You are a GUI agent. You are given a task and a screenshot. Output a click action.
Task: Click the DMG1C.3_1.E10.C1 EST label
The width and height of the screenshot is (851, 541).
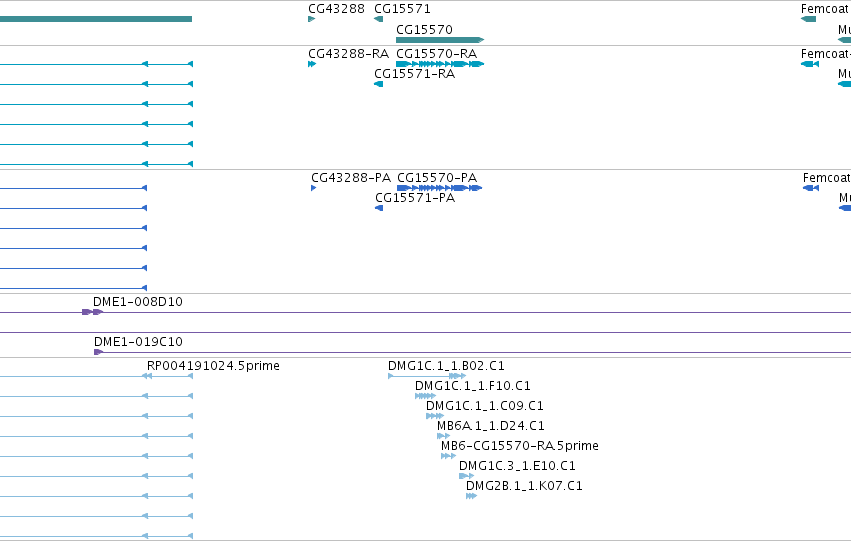[517, 466]
